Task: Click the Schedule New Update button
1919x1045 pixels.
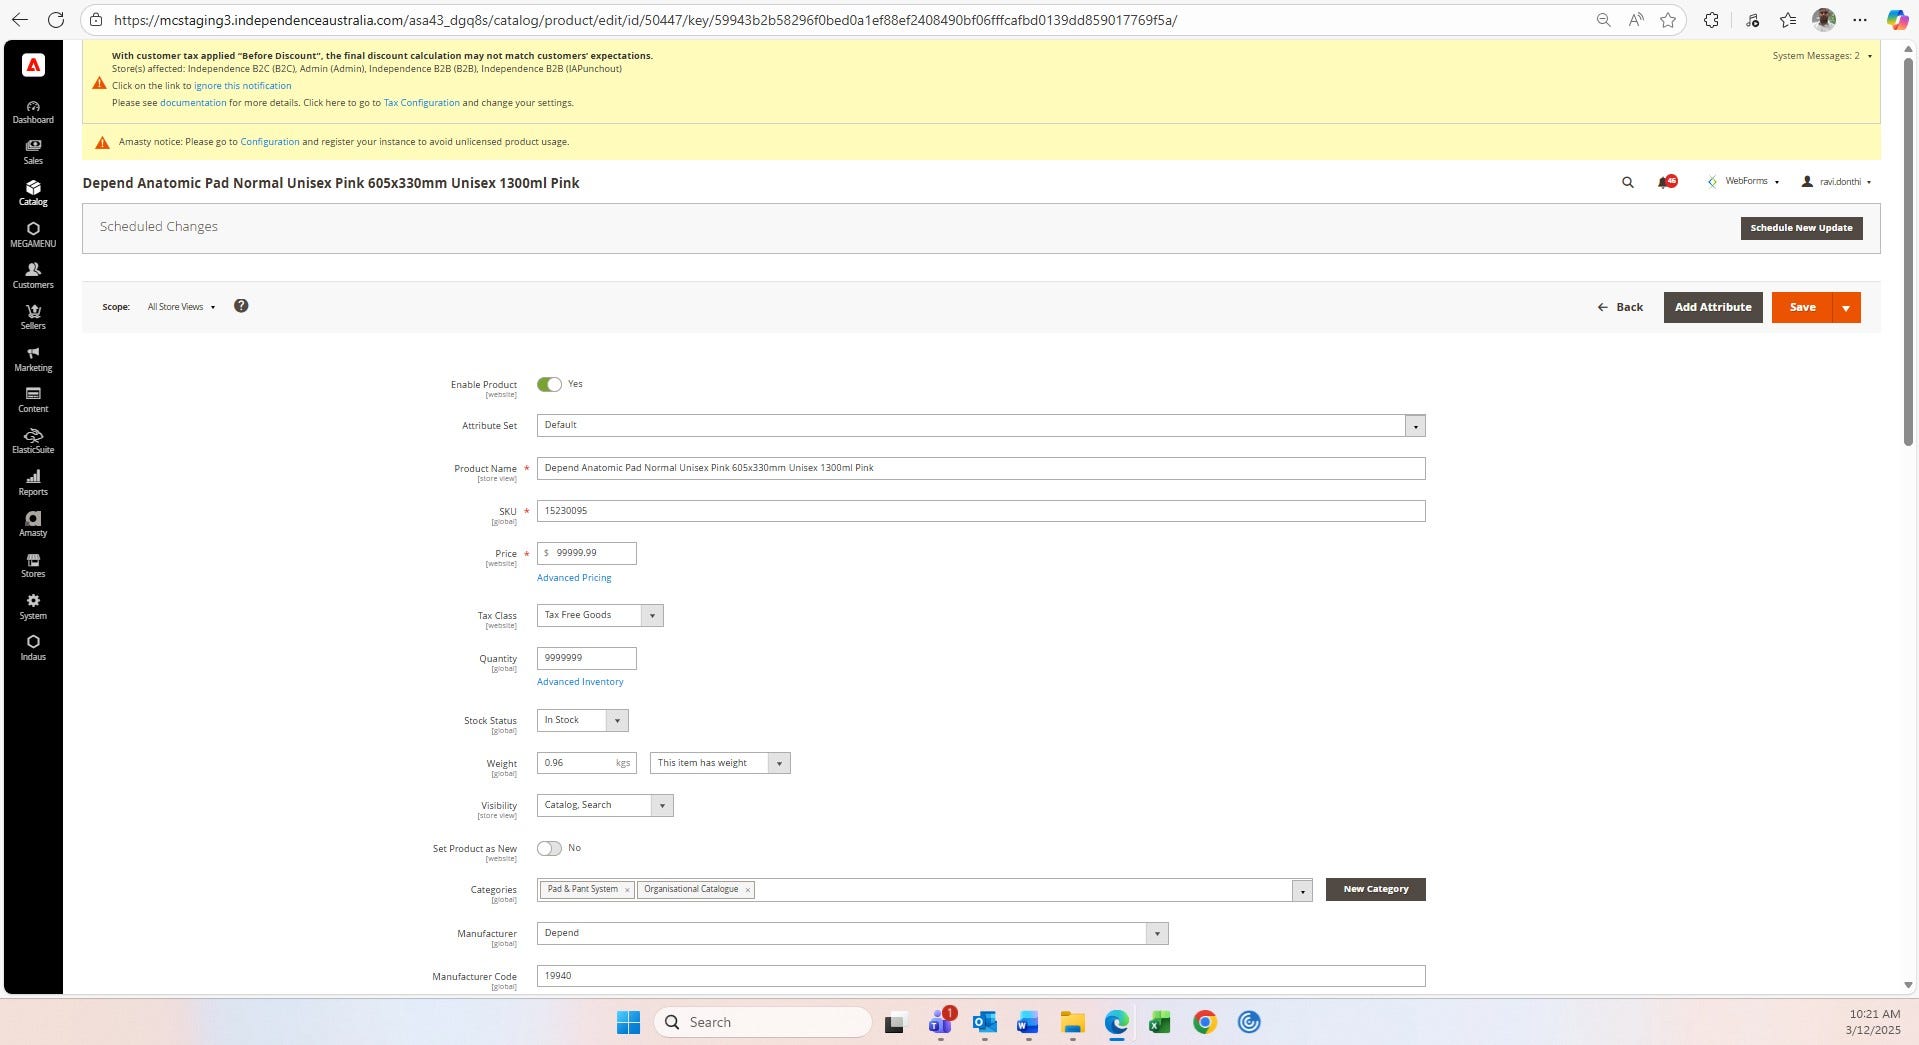Action: point(1800,228)
